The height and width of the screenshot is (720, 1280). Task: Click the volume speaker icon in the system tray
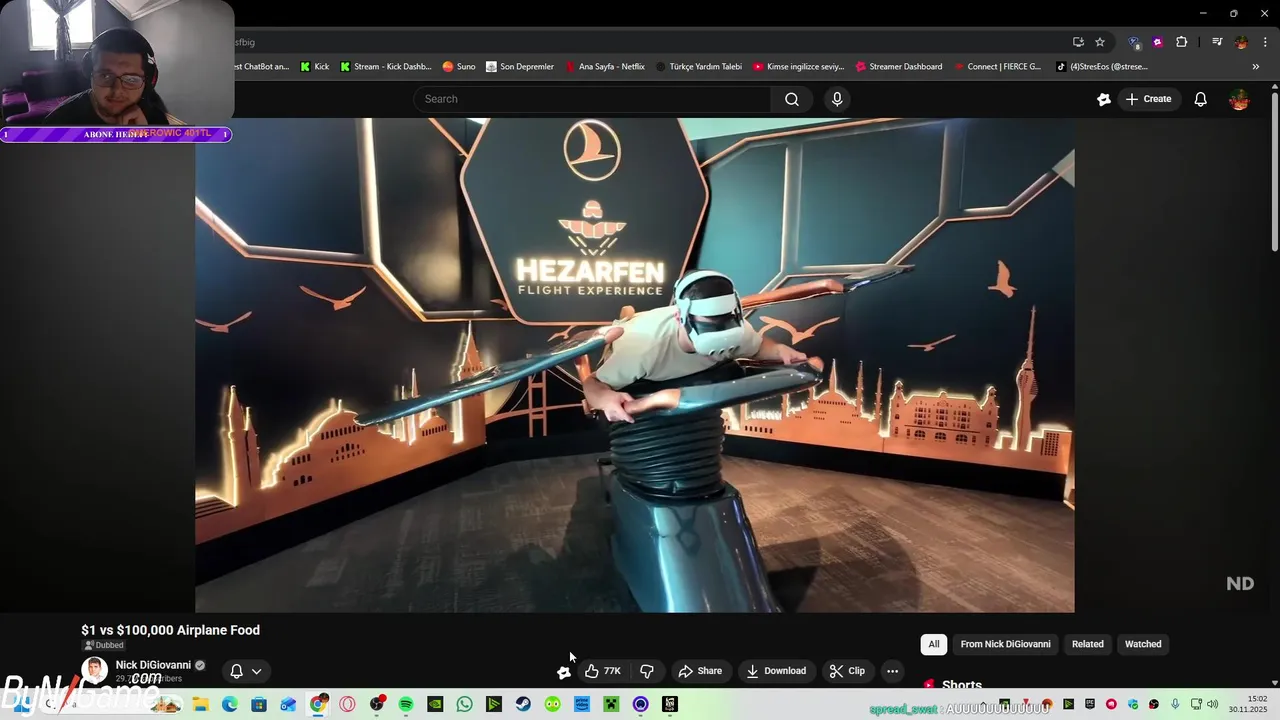point(1213,705)
